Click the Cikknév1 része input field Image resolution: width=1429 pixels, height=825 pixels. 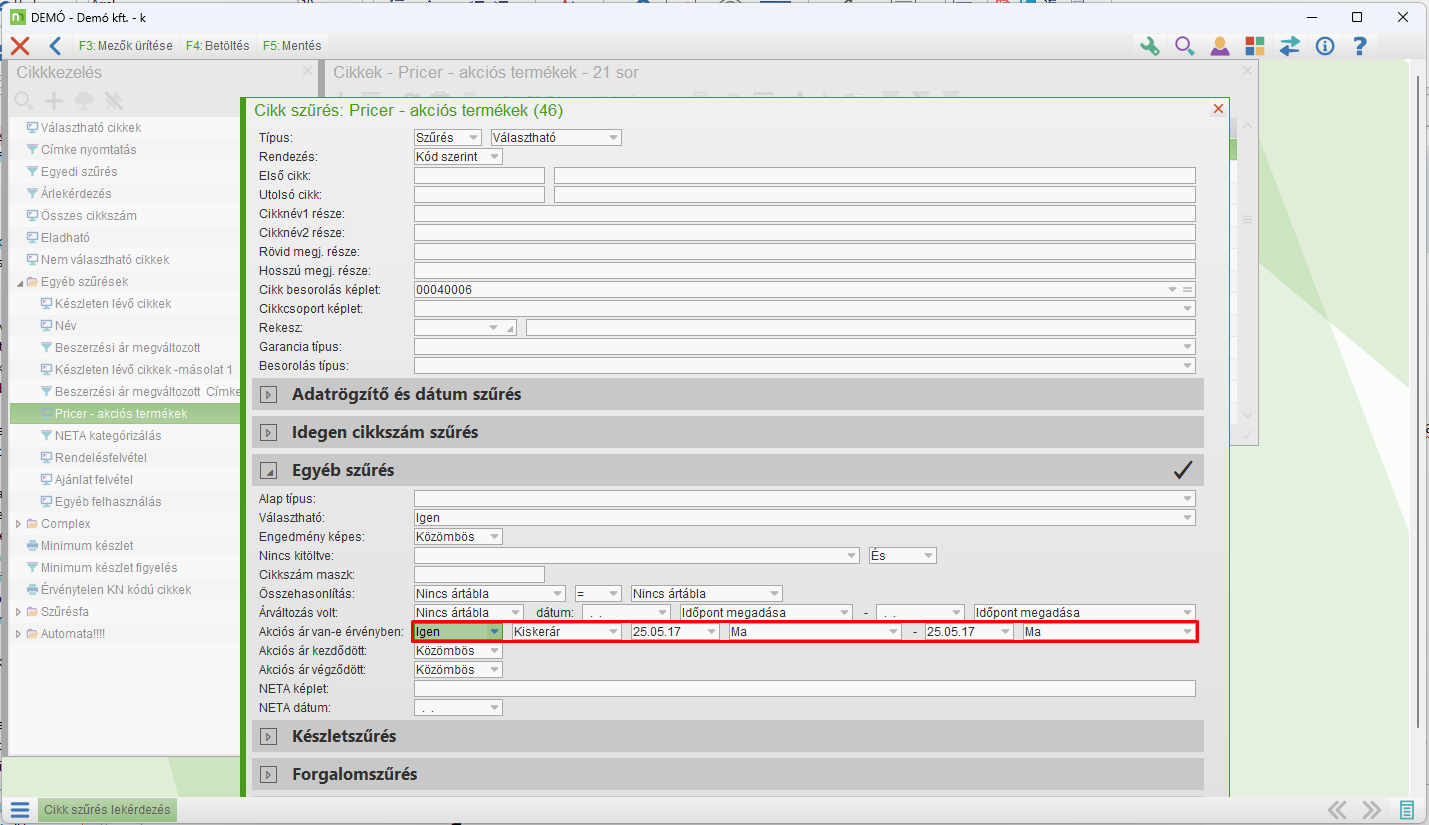(804, 214)
